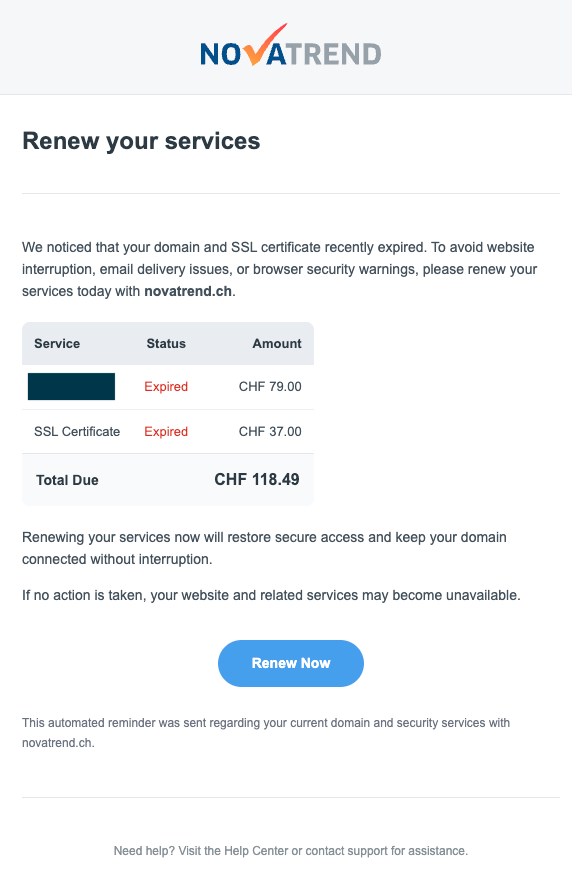Click the Amount column header
The image size is (572, 877).
[x=277, y=343]
